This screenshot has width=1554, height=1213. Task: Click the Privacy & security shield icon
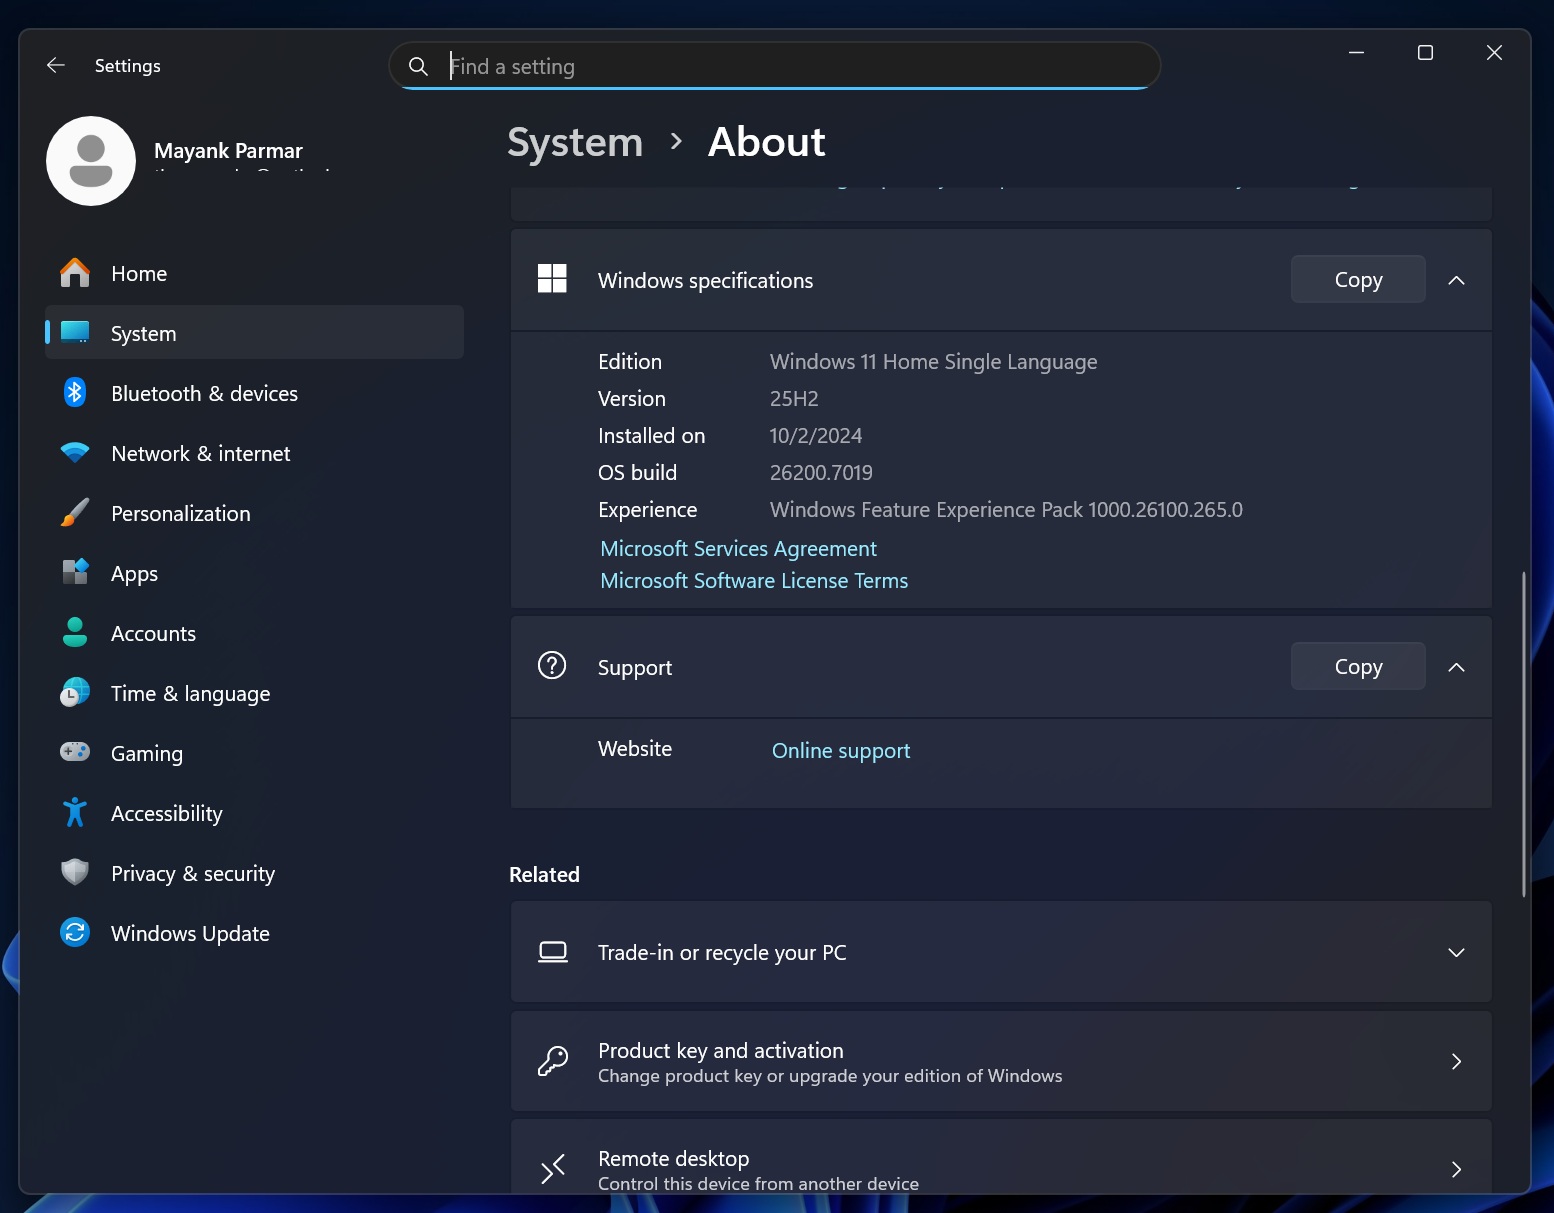[74, 872]
